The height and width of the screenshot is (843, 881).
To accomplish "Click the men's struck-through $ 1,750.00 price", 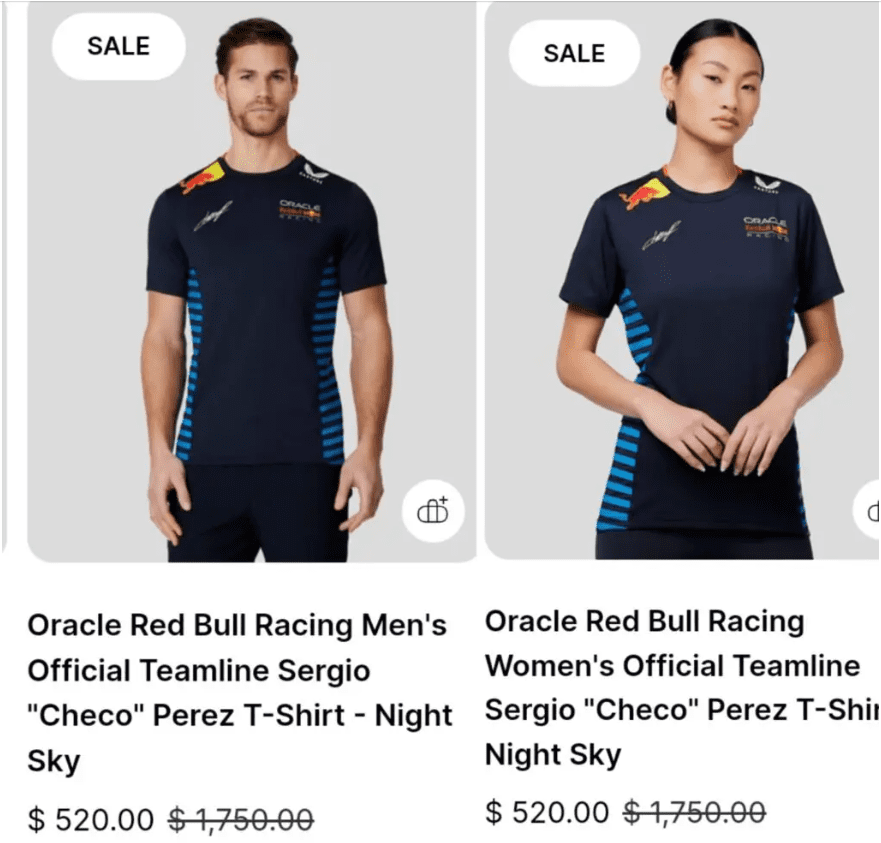I will 241,819.
